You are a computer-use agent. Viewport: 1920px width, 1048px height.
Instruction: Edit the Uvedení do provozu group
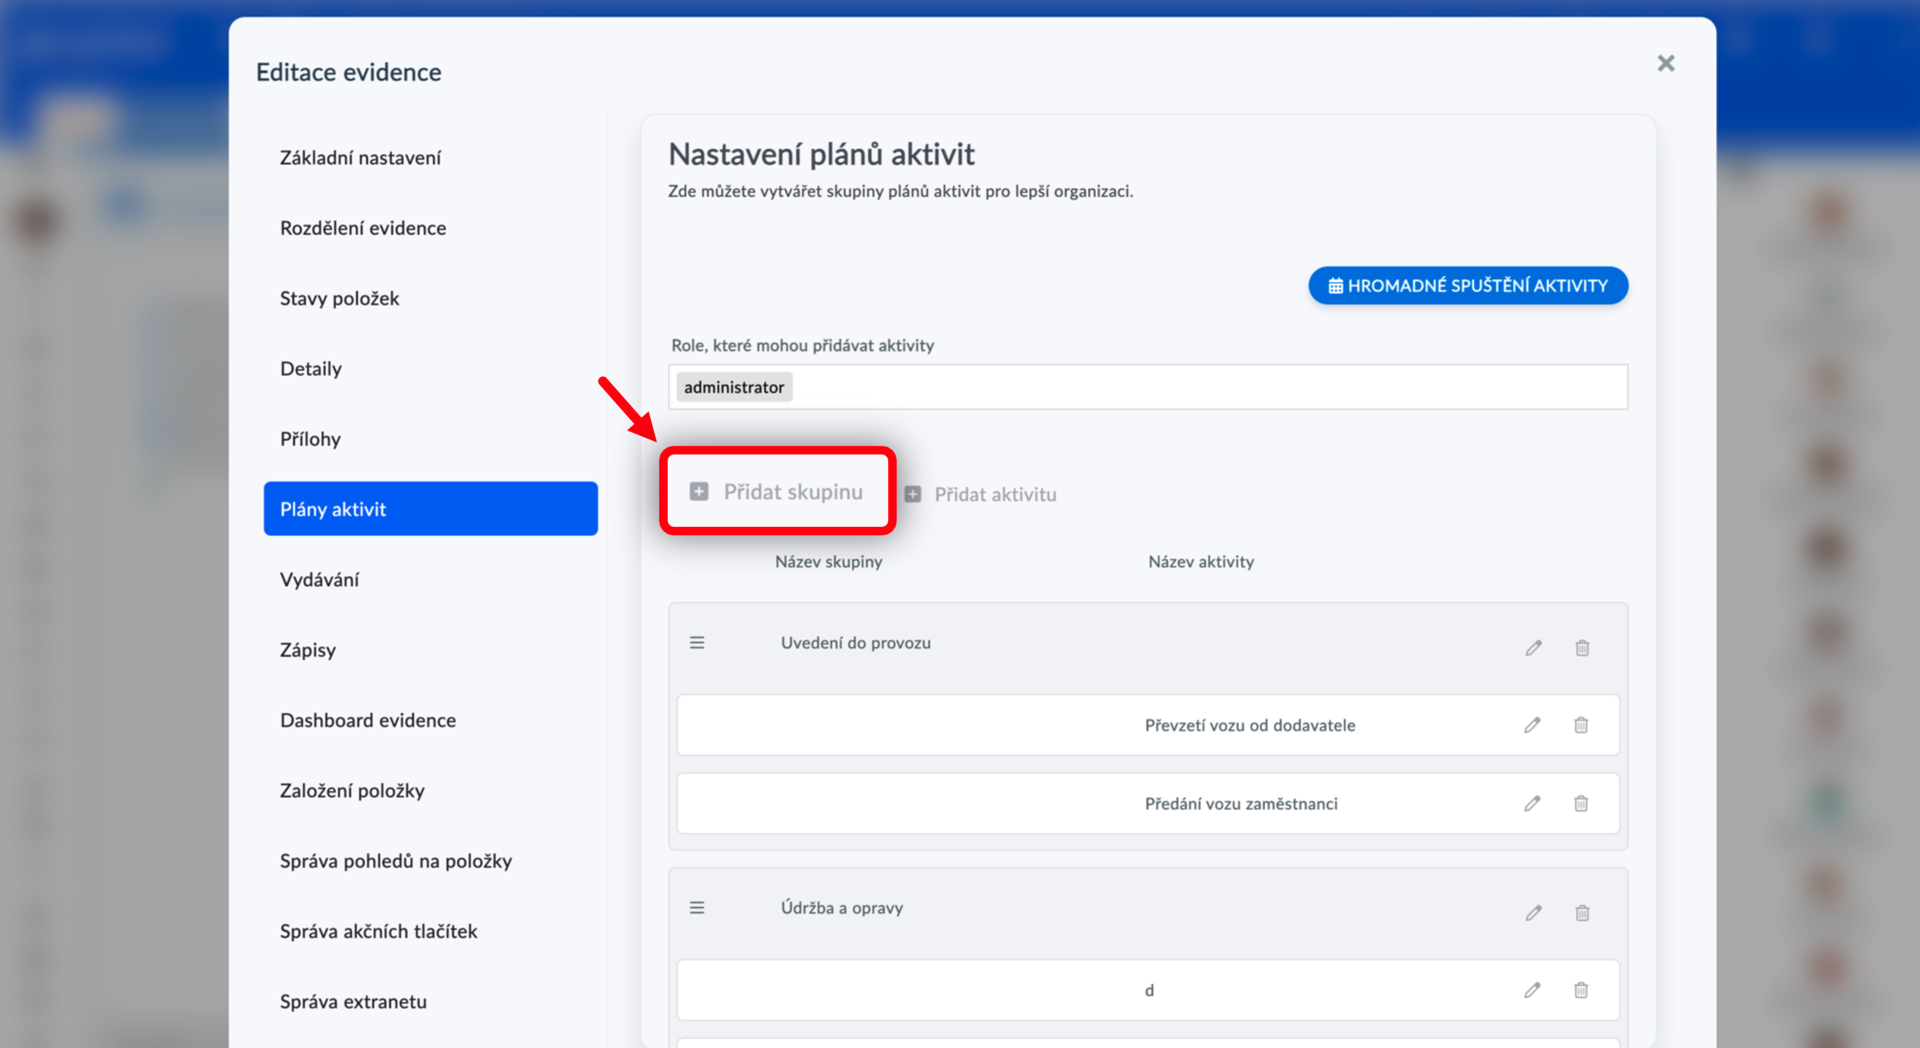[x=1533, y=648]
